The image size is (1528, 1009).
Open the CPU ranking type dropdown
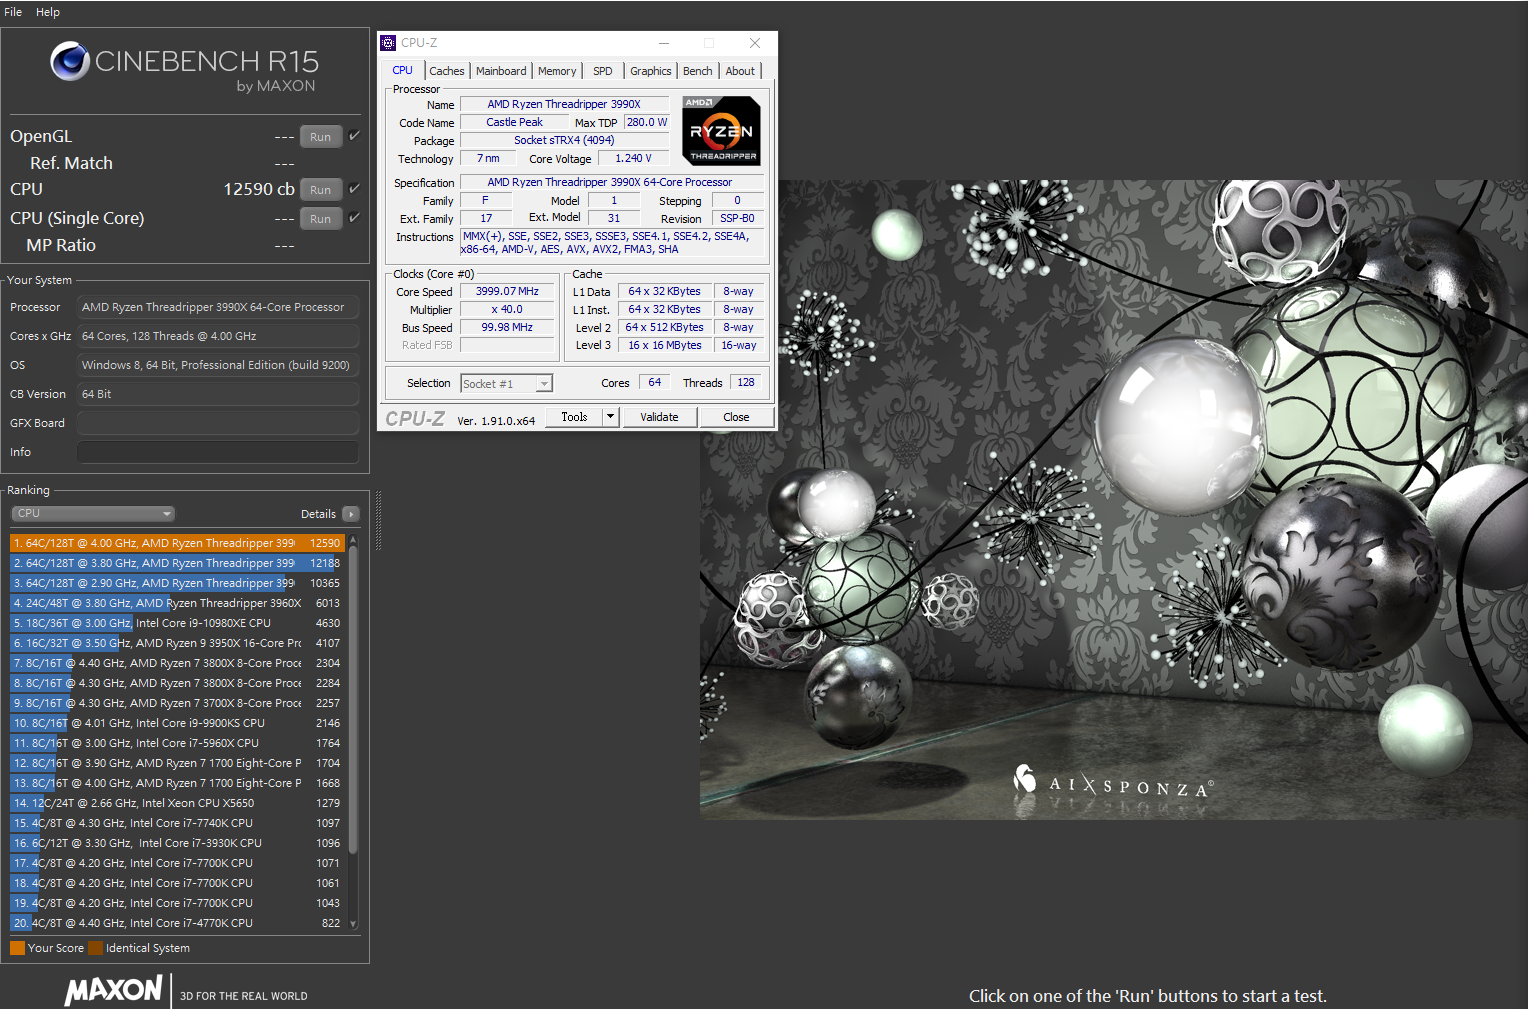93,514
